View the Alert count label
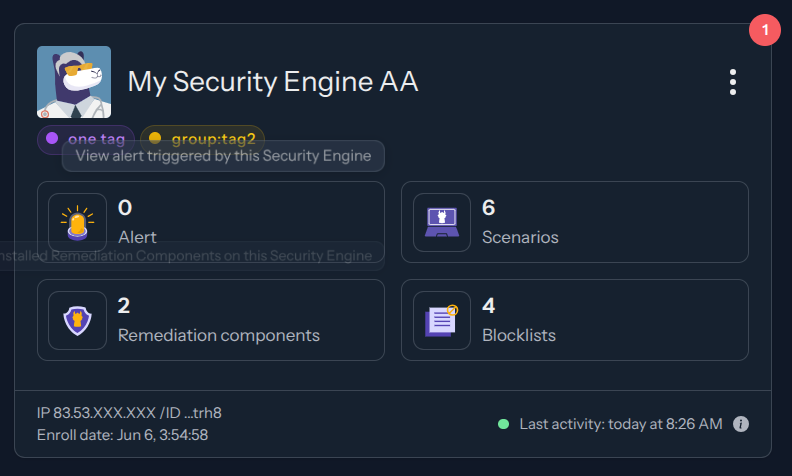 pos(137,237)
